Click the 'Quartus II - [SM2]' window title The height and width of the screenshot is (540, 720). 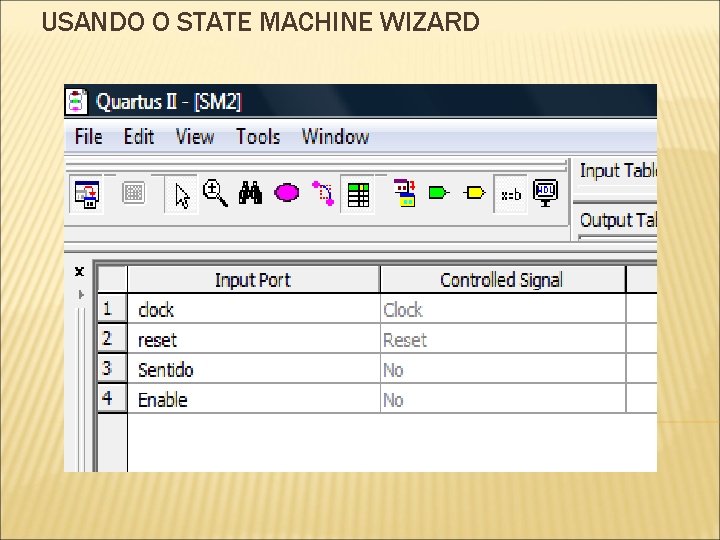tap(169, 101)
